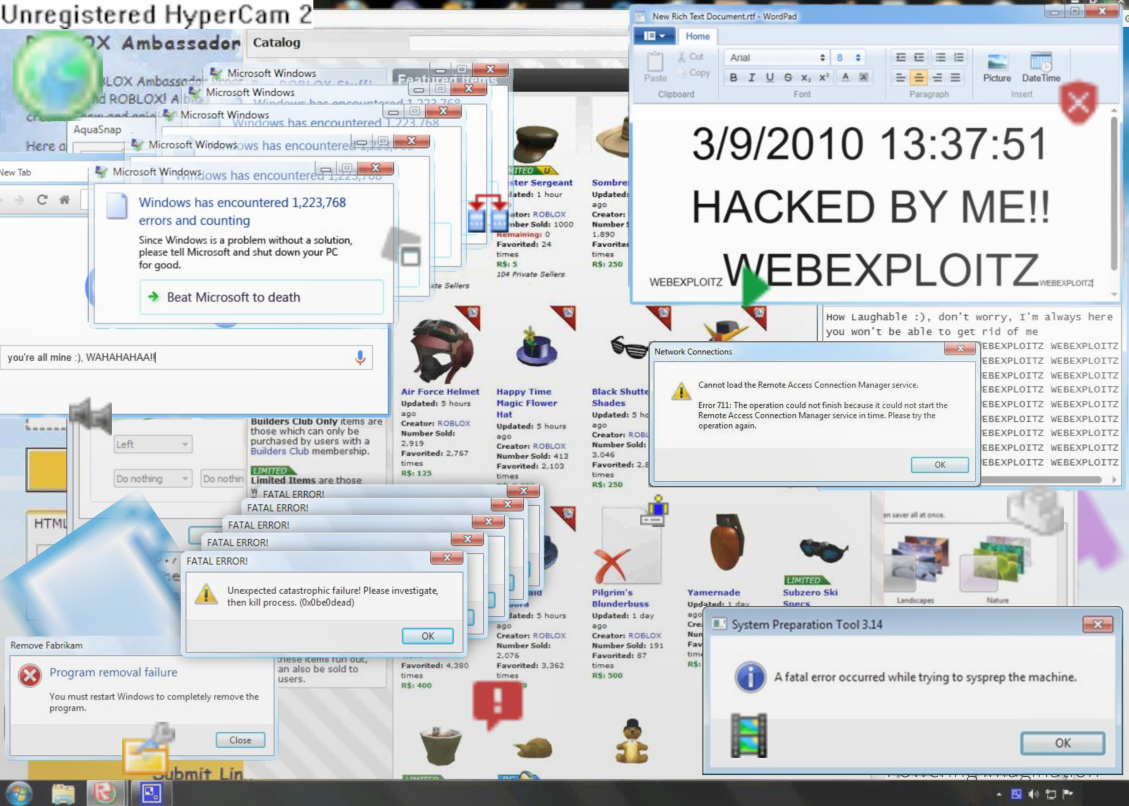Toggle Italic in WordPad ribbon
This screenshot has height=806, width=1129.
coord(751,77)
